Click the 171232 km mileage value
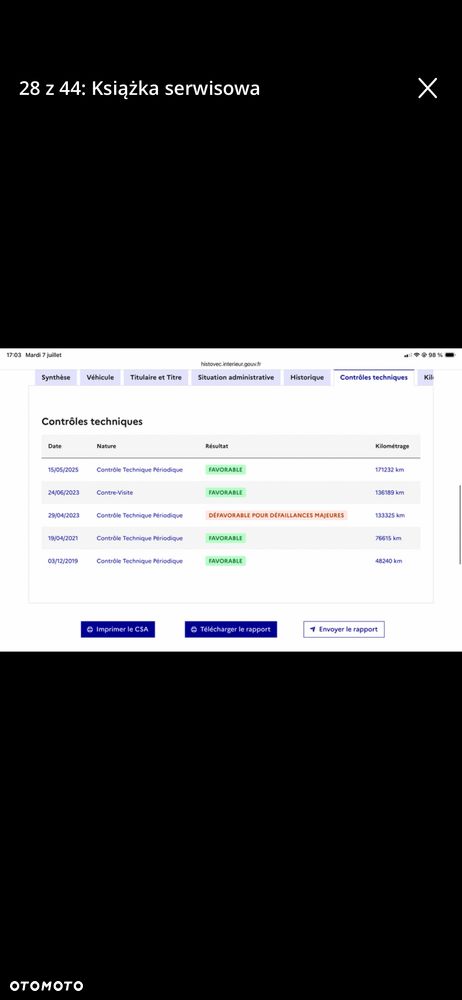Image resolution: width=462 pixels, height=1000 pixels. click(390, 469)
